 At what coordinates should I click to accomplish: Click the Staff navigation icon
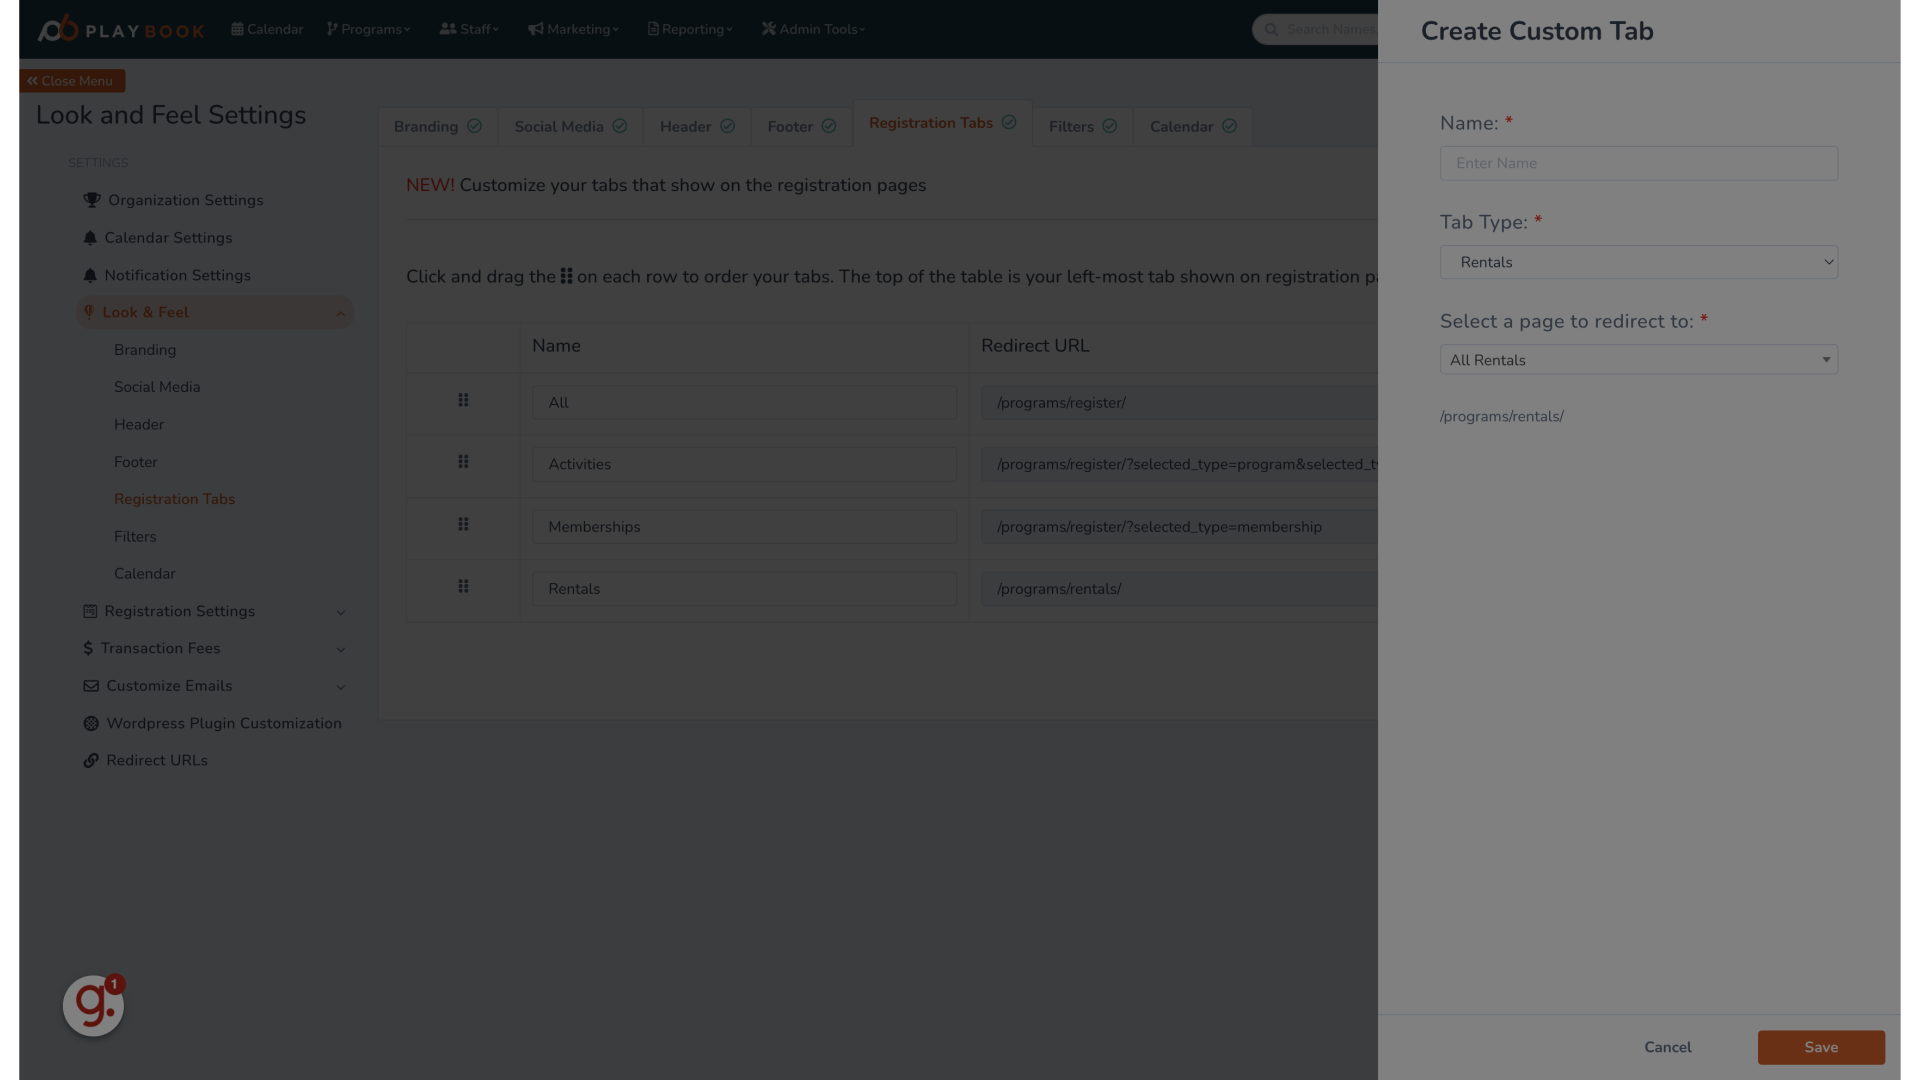click(x=447, y=28)
